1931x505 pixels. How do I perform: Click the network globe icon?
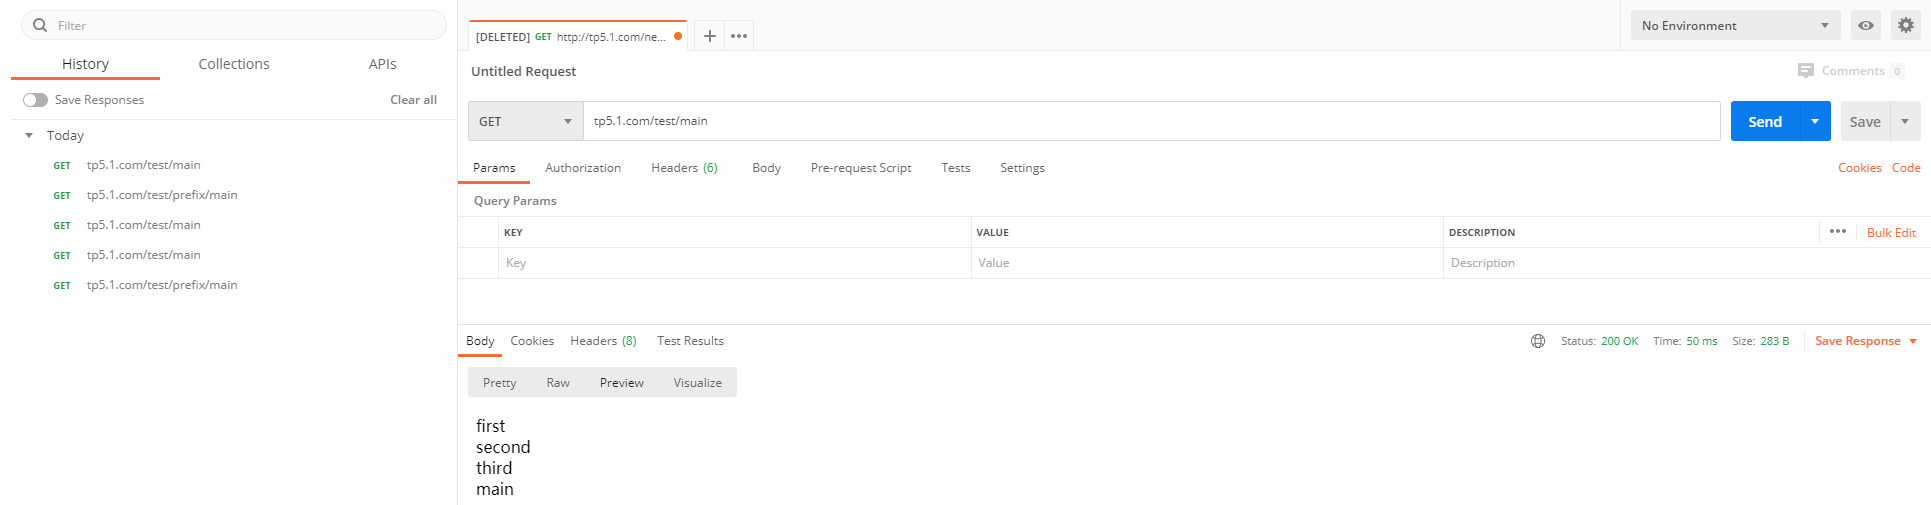click(x=1538, y=341)
